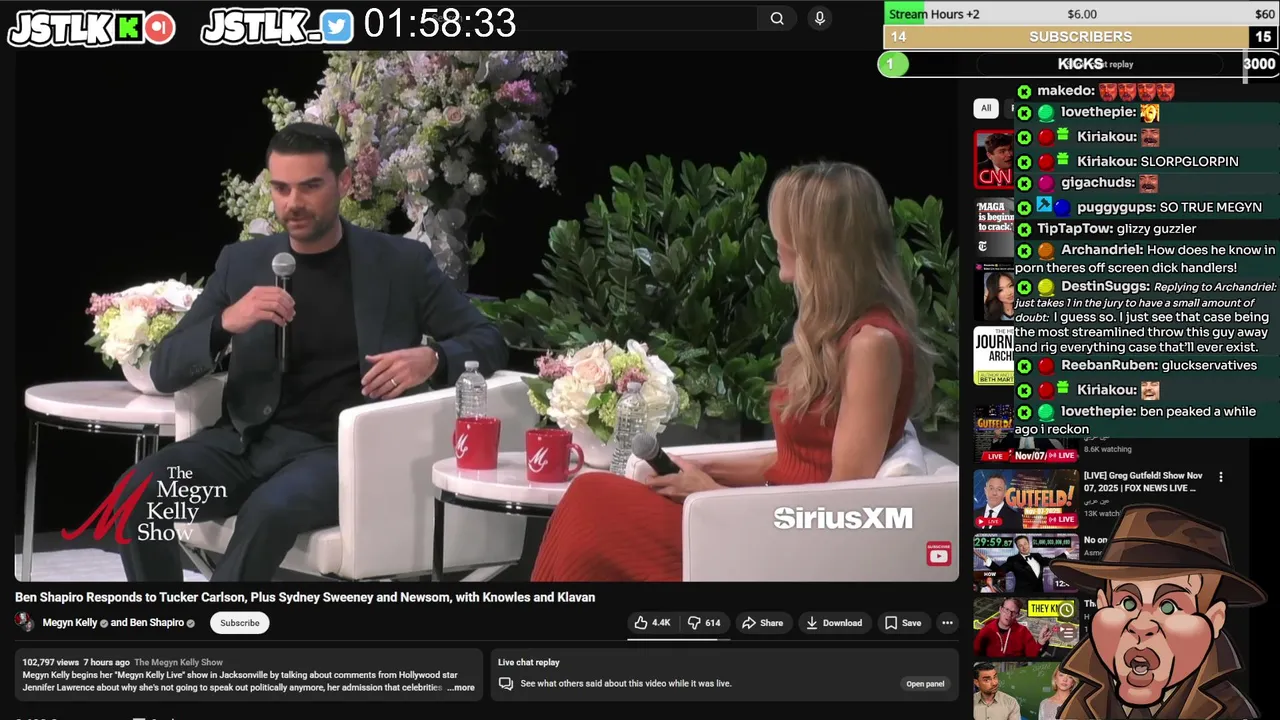The height and width of the screenshot is (720, 1280).
Task: Click the Twitter bird icon in the JSTLK overlay
Action: [x=338, y=27]
